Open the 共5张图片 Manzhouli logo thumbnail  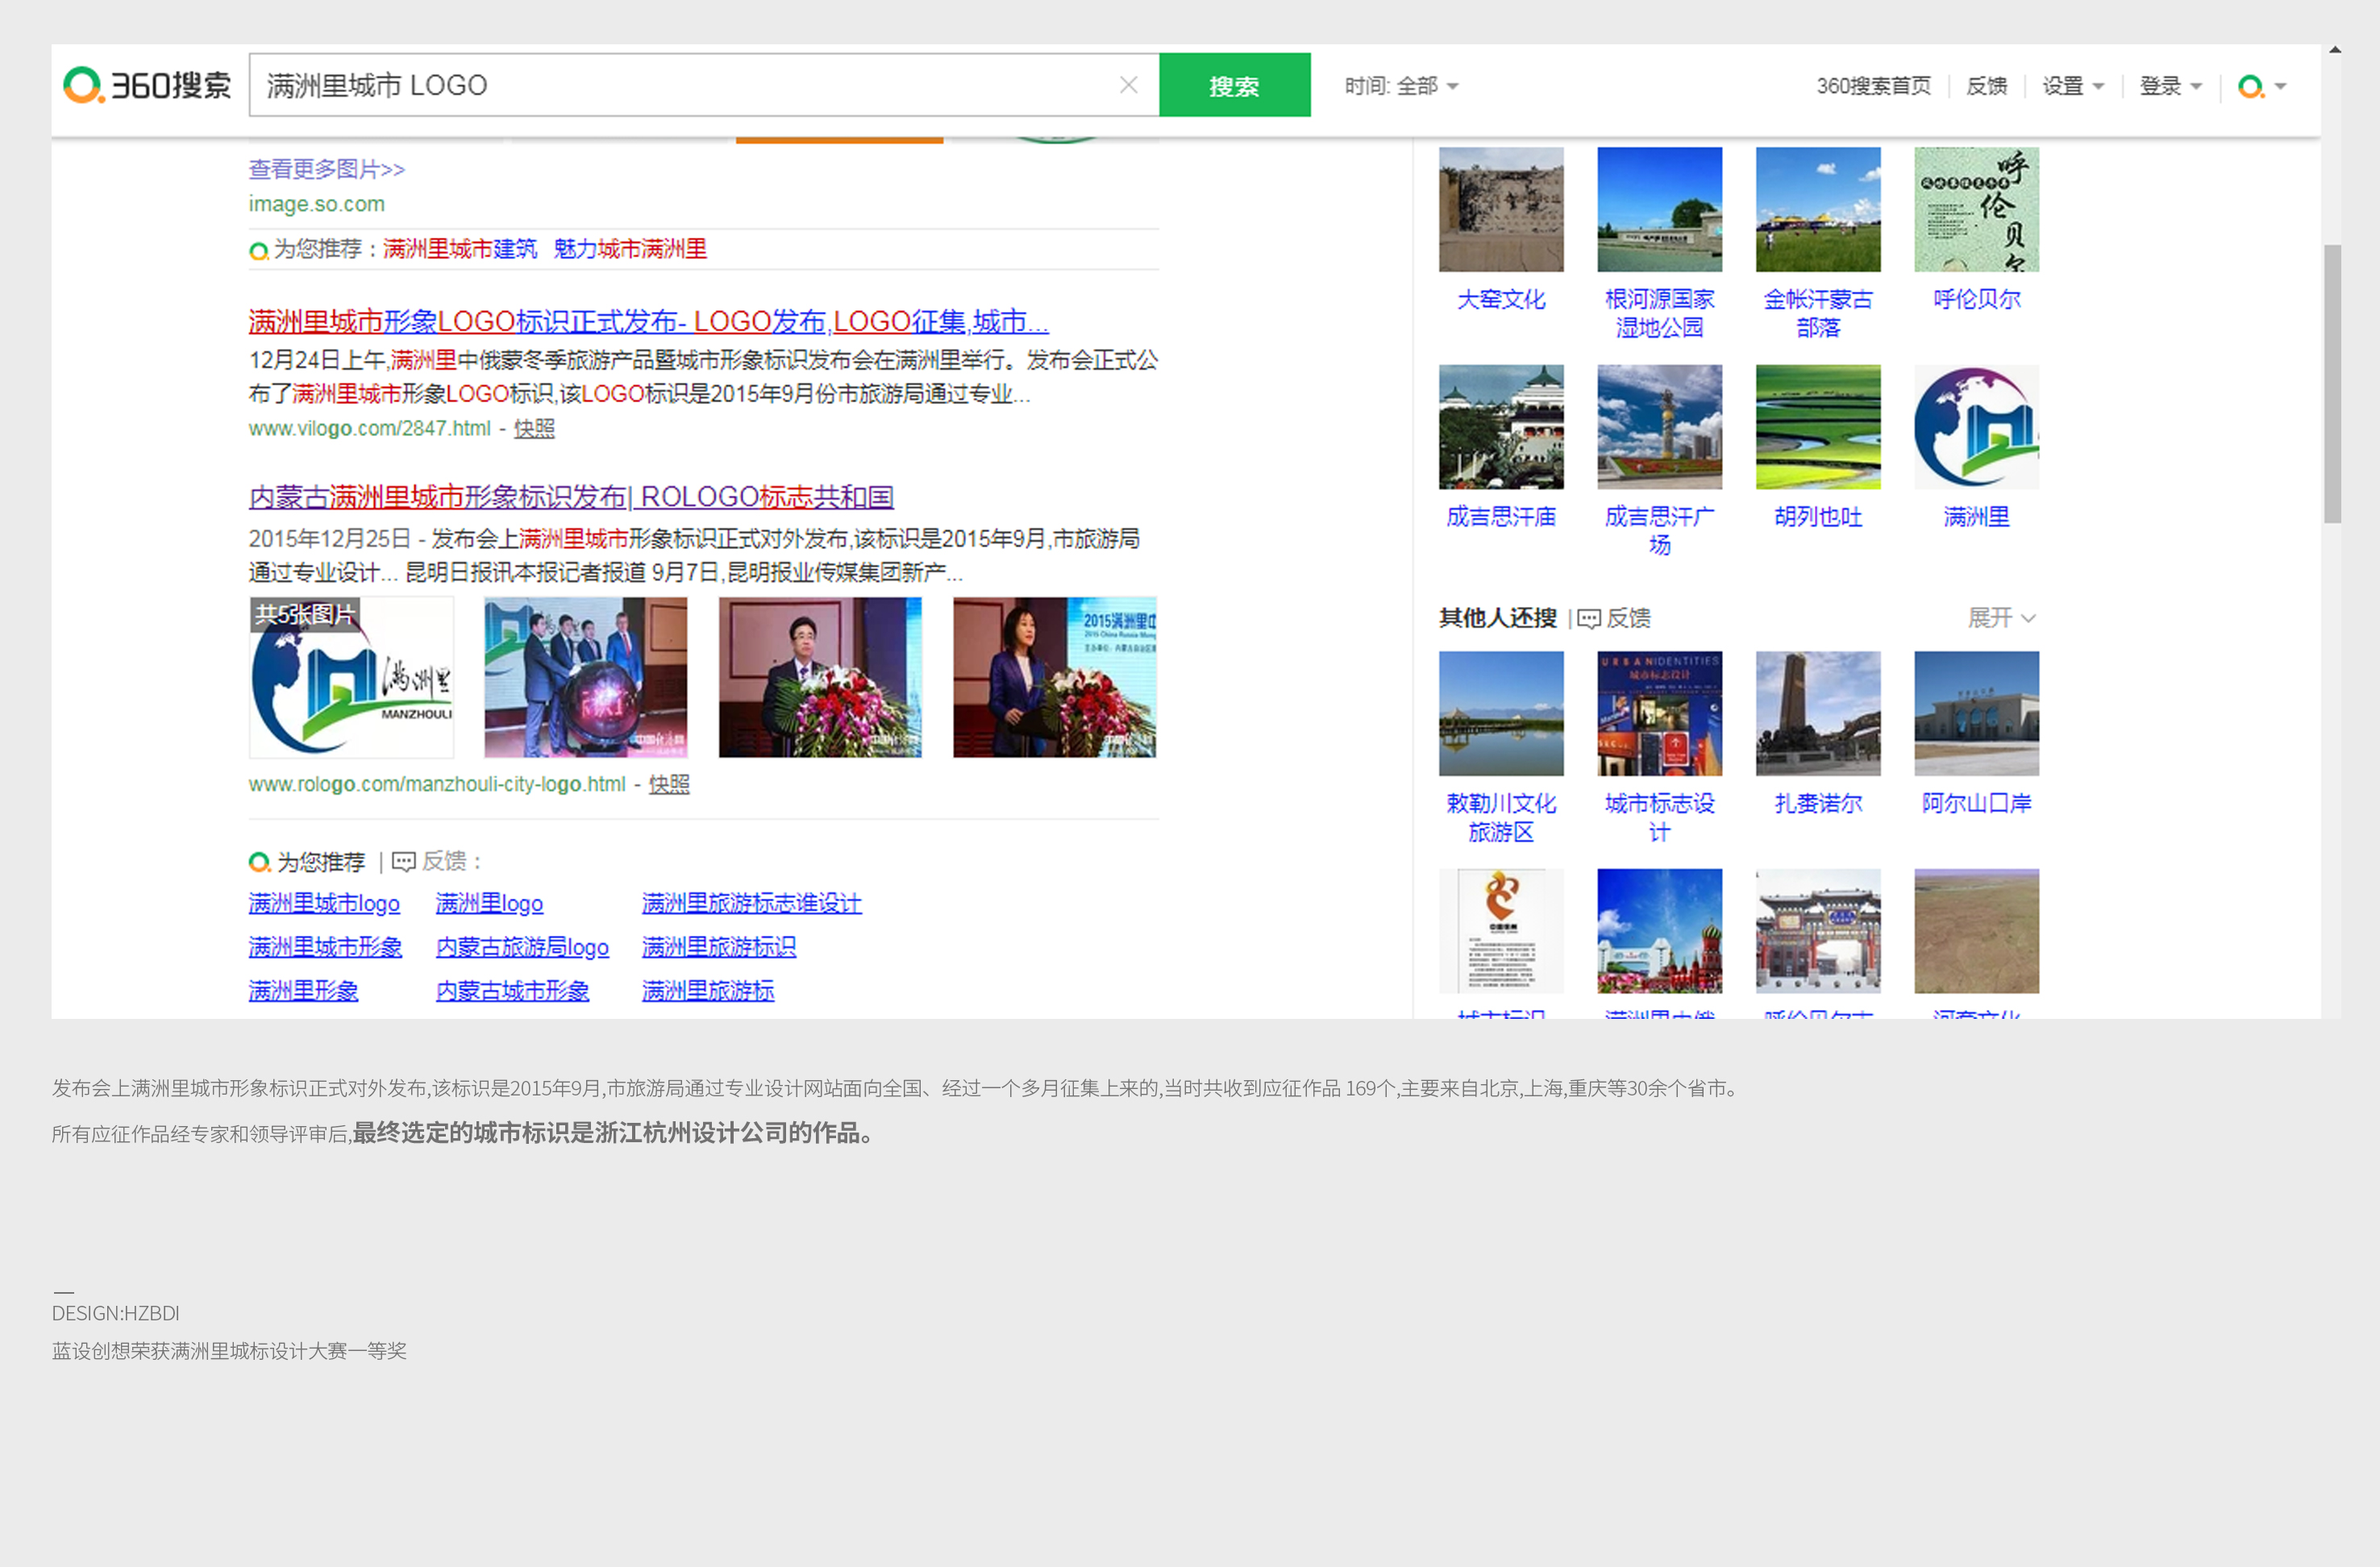(351, 677)
